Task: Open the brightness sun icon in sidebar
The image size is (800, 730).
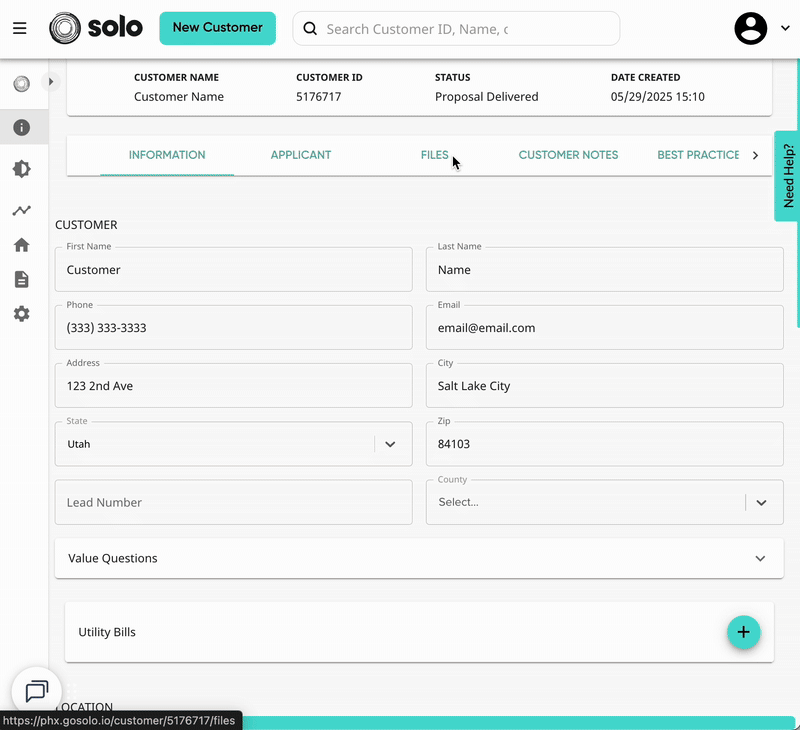Action: click(x=21, y=169)
